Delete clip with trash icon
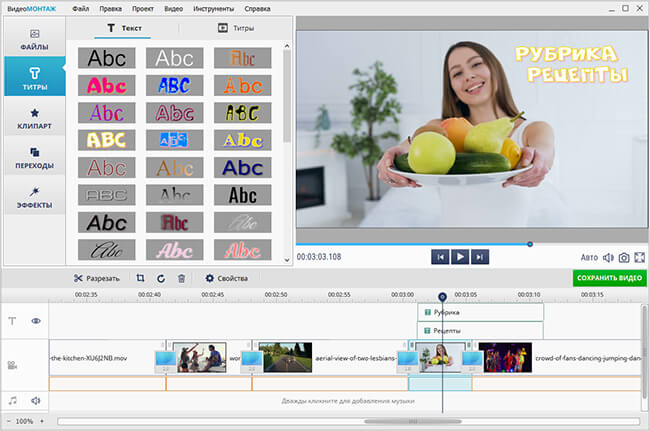 pyautogui.click(x=181, y=278)
